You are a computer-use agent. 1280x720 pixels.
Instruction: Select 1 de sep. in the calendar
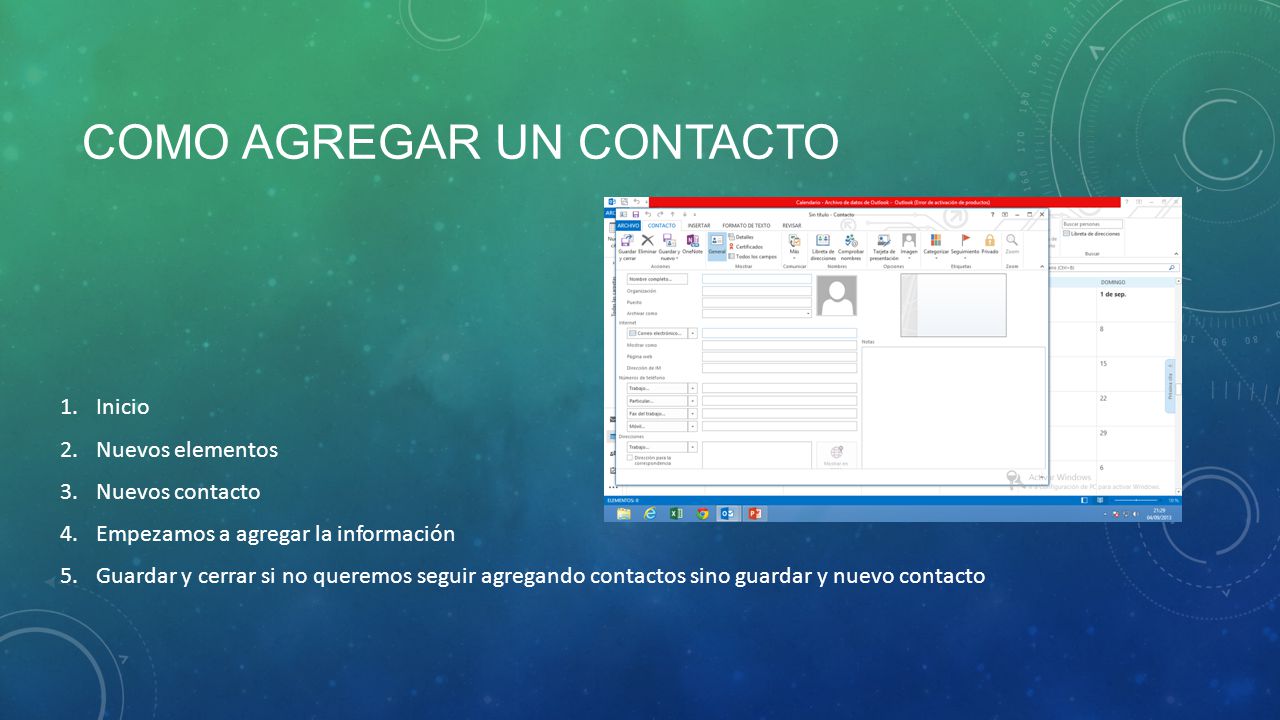(1113, 294)
